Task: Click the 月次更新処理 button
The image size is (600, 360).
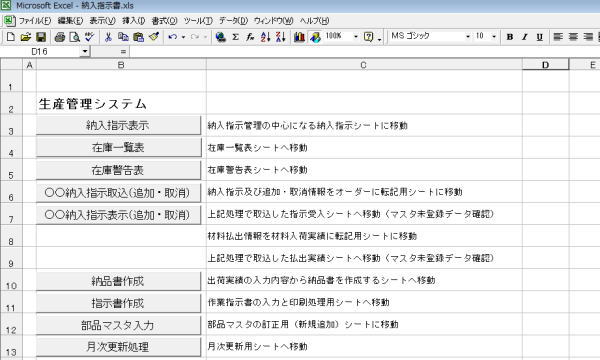Action: coord(118,347)
